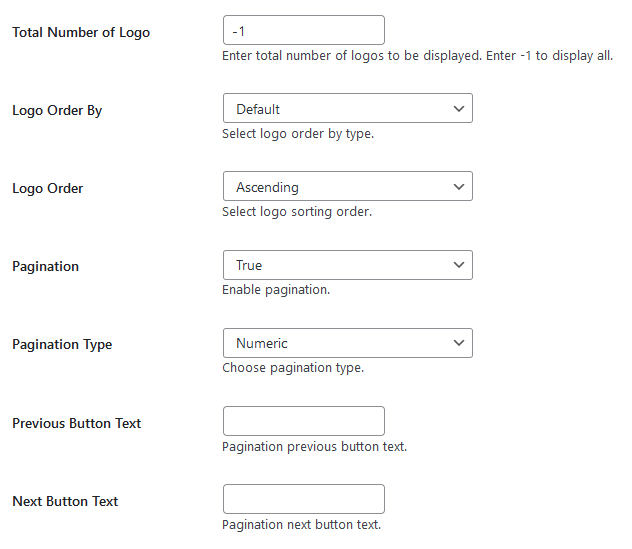Open the Logo Order By dropdown
This screenshot has width=632, height=549.
[x=347, y=109]
